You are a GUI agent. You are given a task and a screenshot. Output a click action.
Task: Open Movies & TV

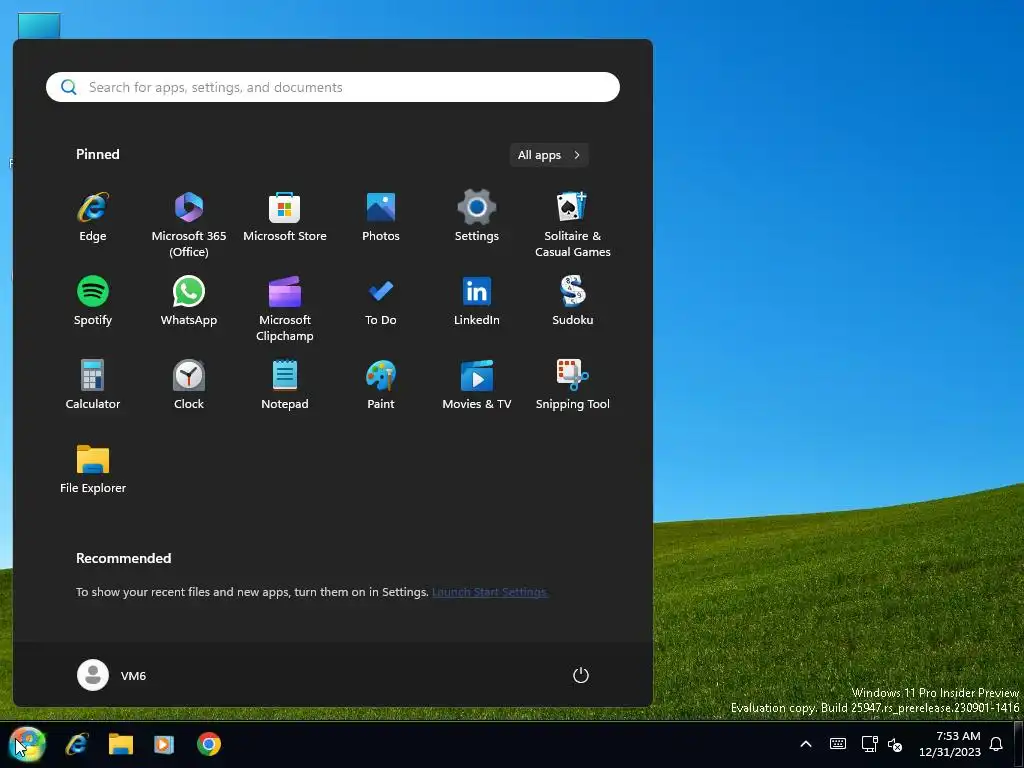tap(477, 384)
